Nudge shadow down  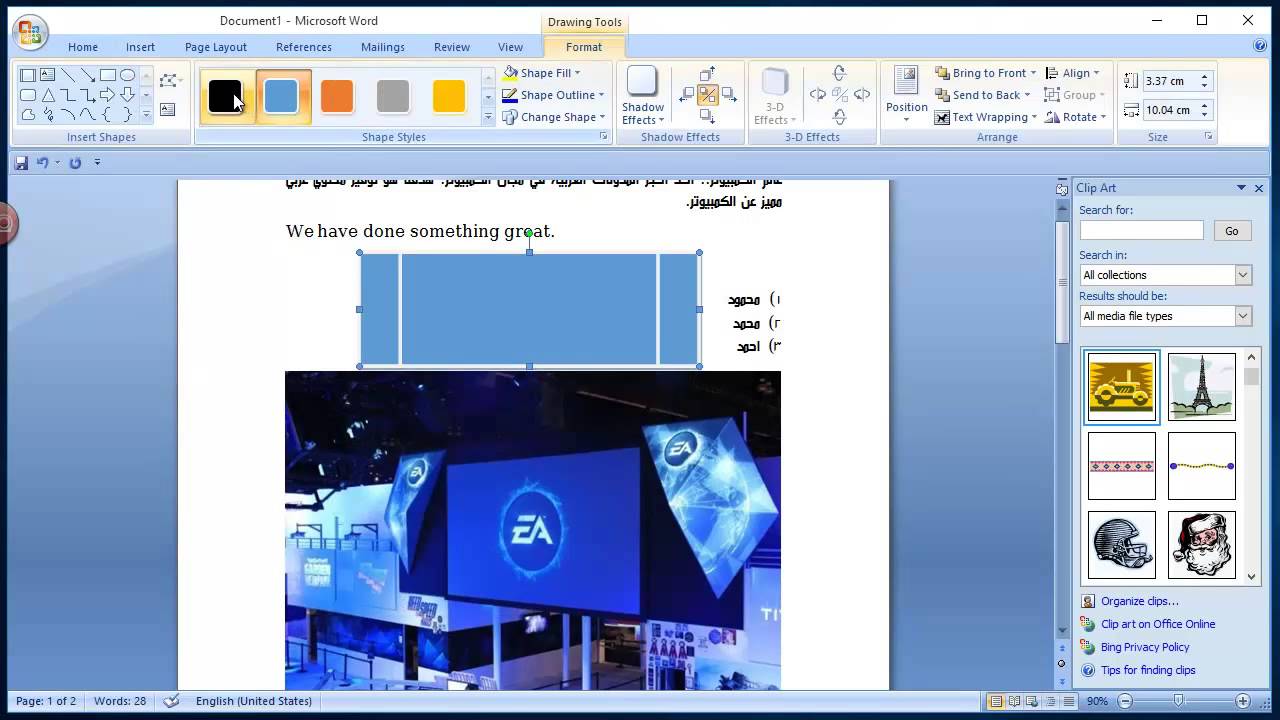708,116
